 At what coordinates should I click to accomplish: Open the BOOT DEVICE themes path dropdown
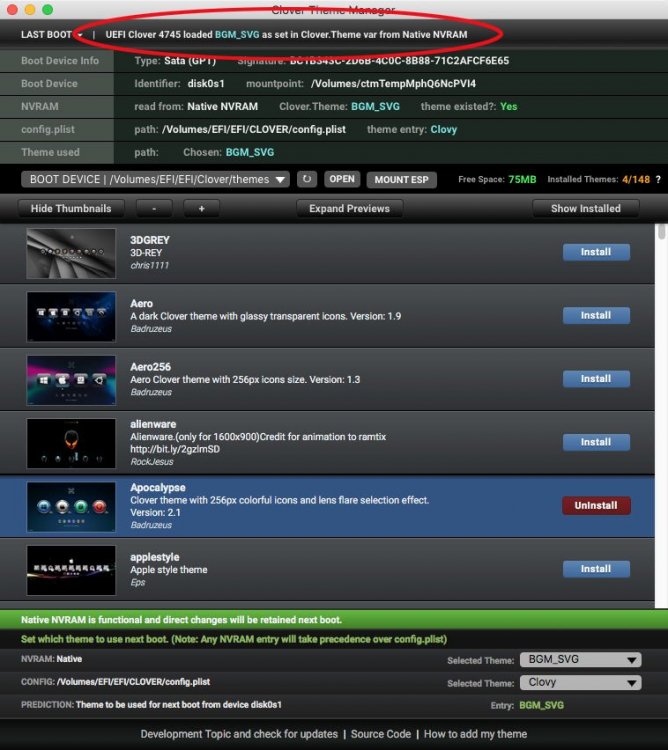coord(155,179)
